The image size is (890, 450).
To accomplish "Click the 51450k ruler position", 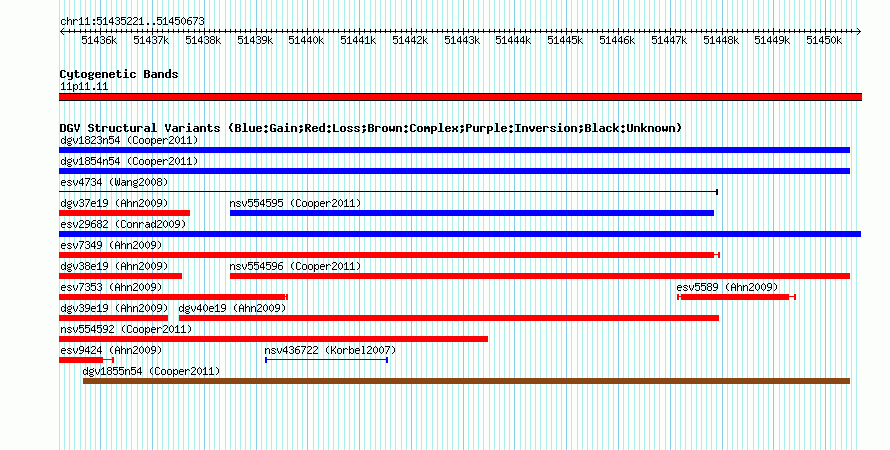I will click(x=824, y=40).
